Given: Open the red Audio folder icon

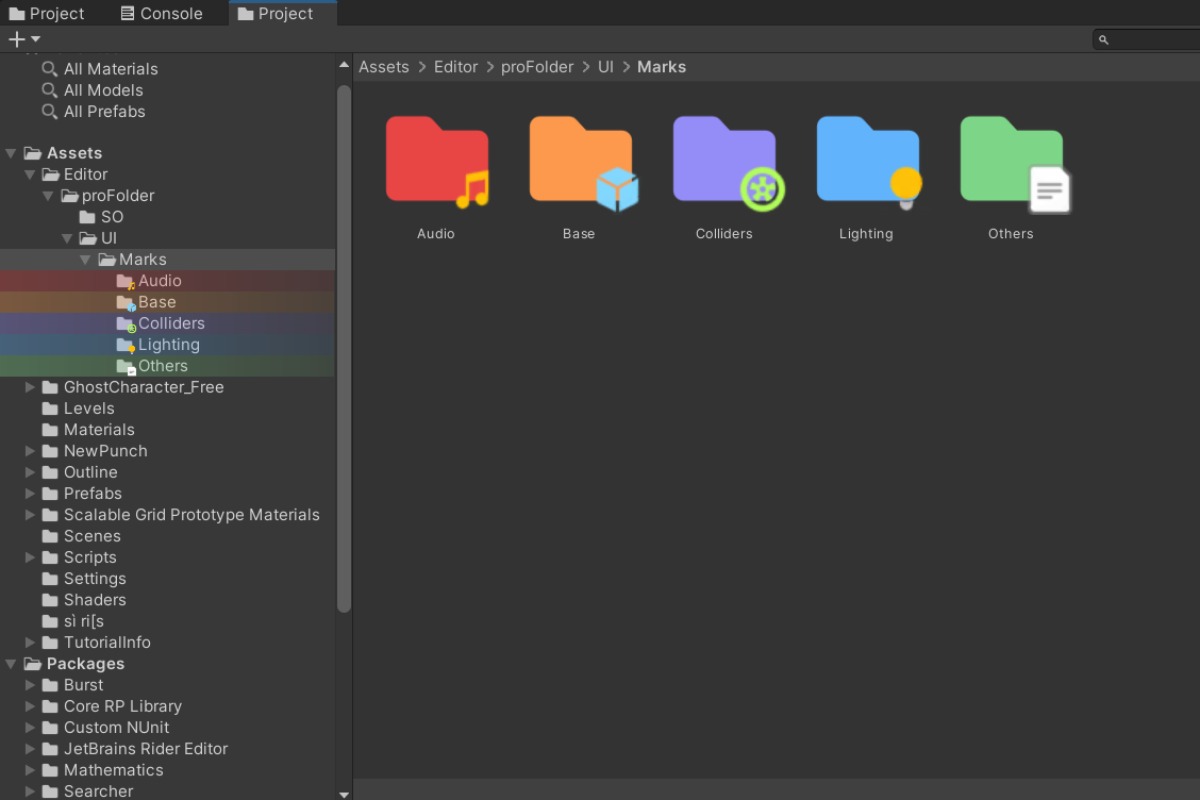Looking at the screenshot, I should pyautogui.click(x=436, y=162).
